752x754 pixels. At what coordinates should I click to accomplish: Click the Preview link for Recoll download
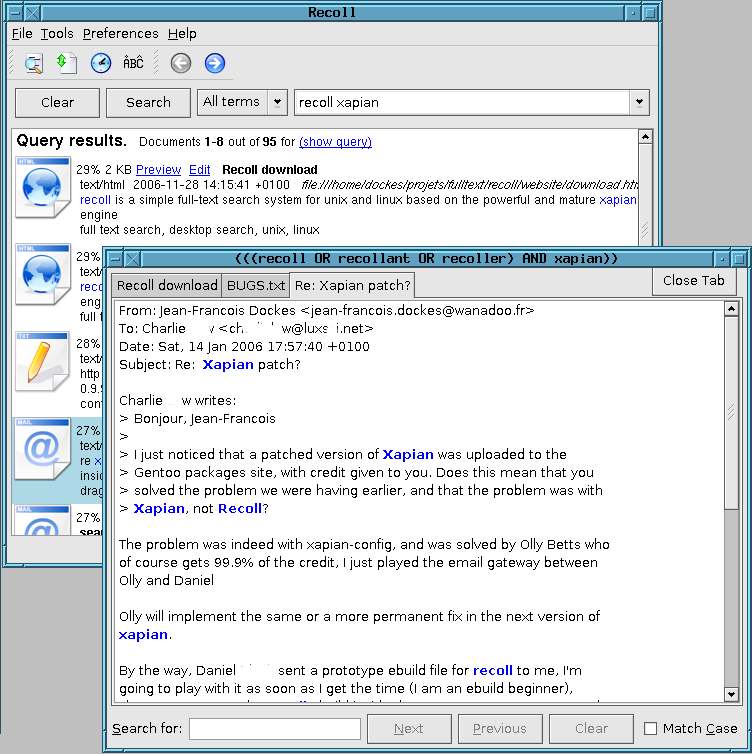[x=158, y=170]
